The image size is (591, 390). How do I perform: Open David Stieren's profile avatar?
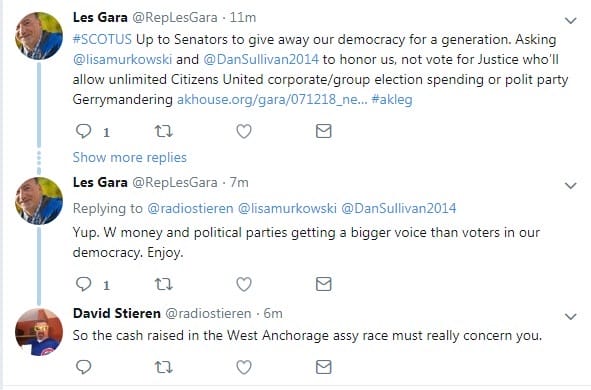[x=39, y=332]
